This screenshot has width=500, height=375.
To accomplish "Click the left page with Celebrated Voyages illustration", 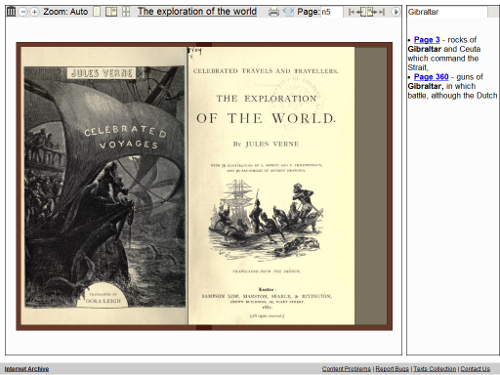I will point(104,186).
